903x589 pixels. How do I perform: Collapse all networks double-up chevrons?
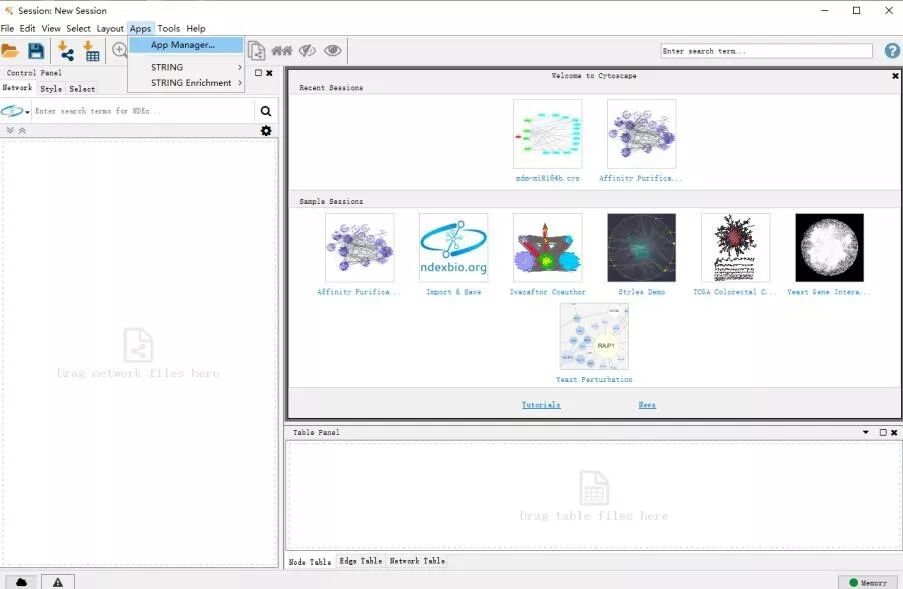22,131
